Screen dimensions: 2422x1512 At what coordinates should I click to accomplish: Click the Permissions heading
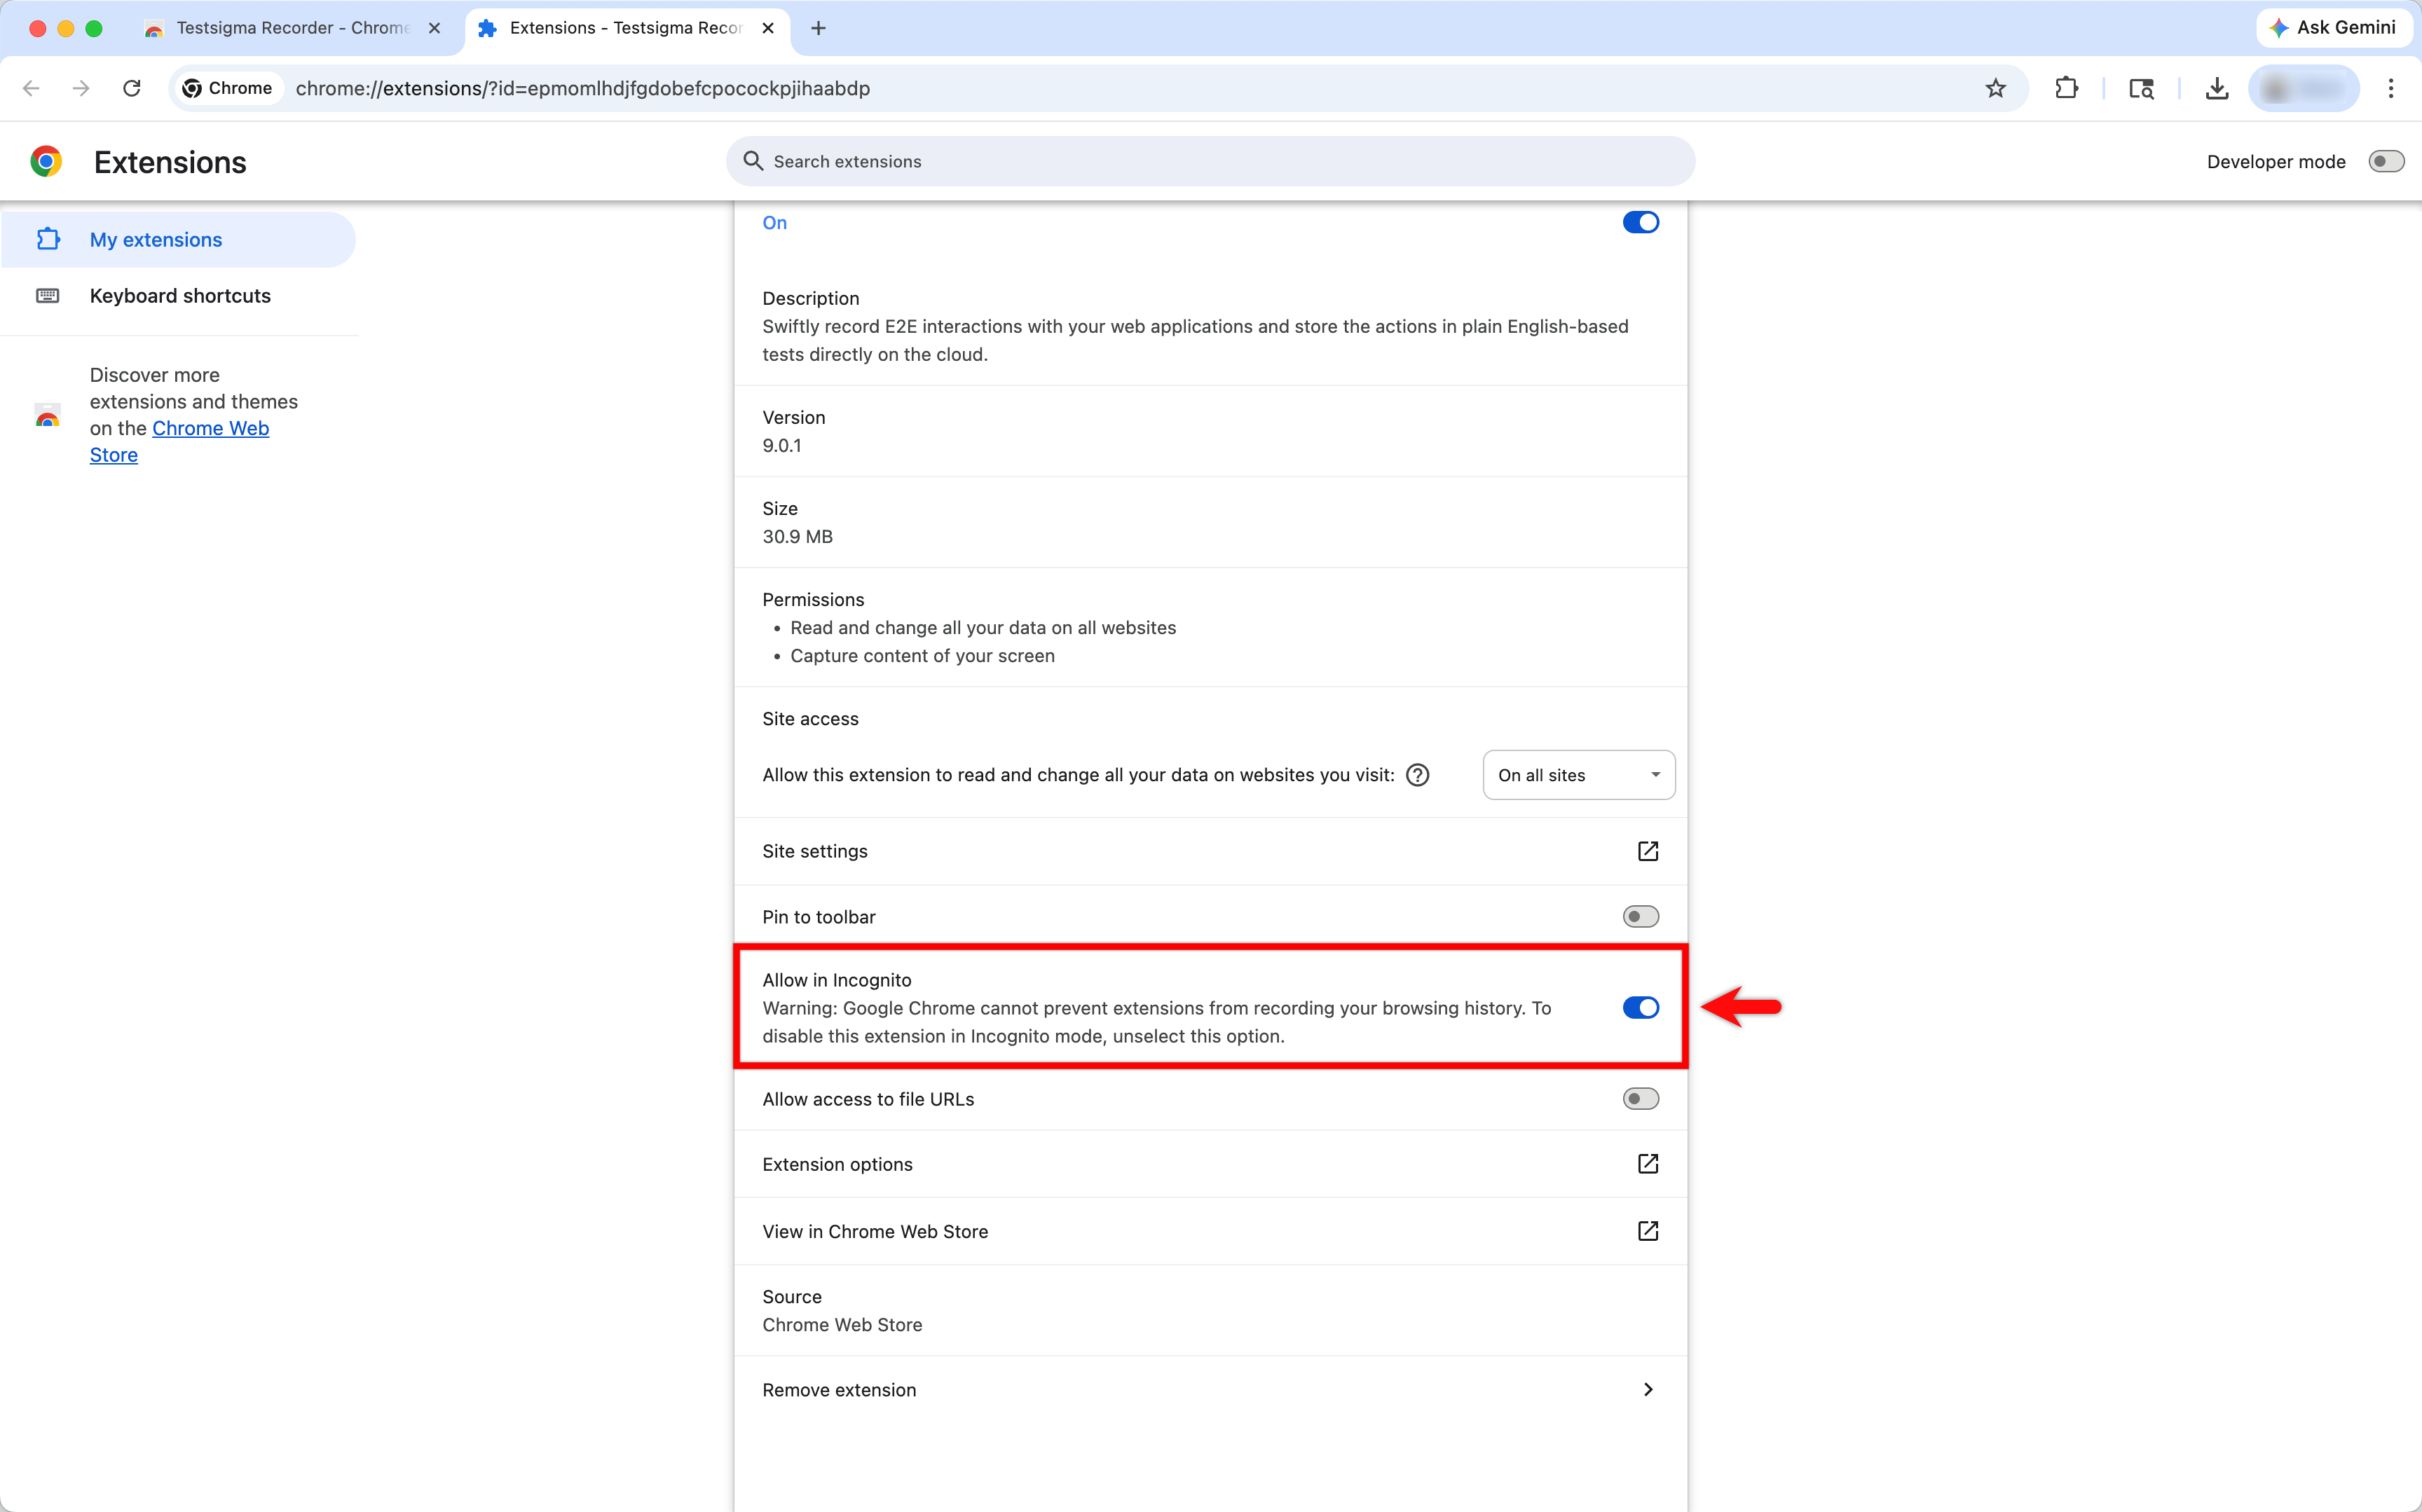[x=813, y=599]
